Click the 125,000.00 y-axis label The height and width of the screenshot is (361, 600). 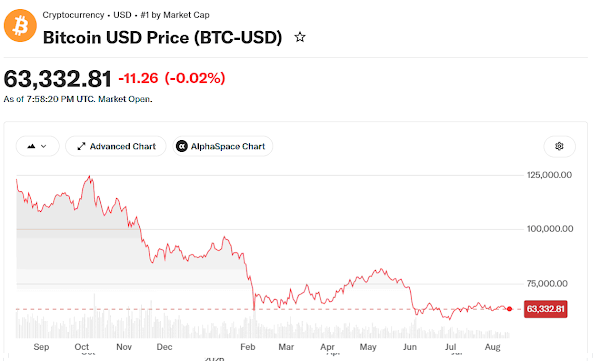(549, 175)
